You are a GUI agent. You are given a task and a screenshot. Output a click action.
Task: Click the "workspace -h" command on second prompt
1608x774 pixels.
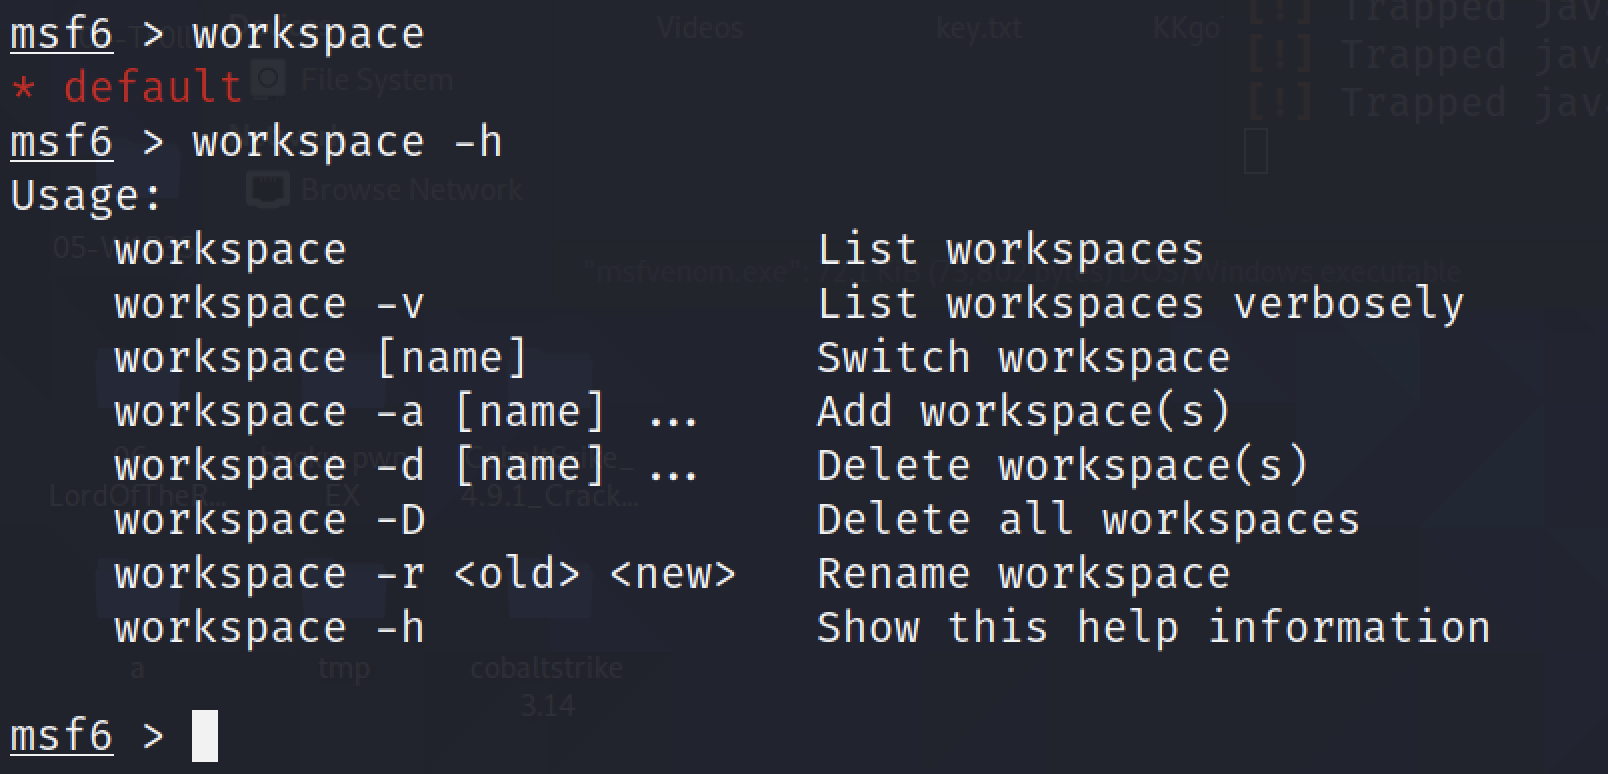pos(347,141)
